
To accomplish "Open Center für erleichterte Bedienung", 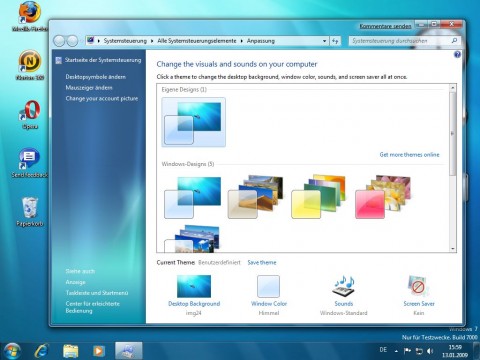I will coord(93,307).
